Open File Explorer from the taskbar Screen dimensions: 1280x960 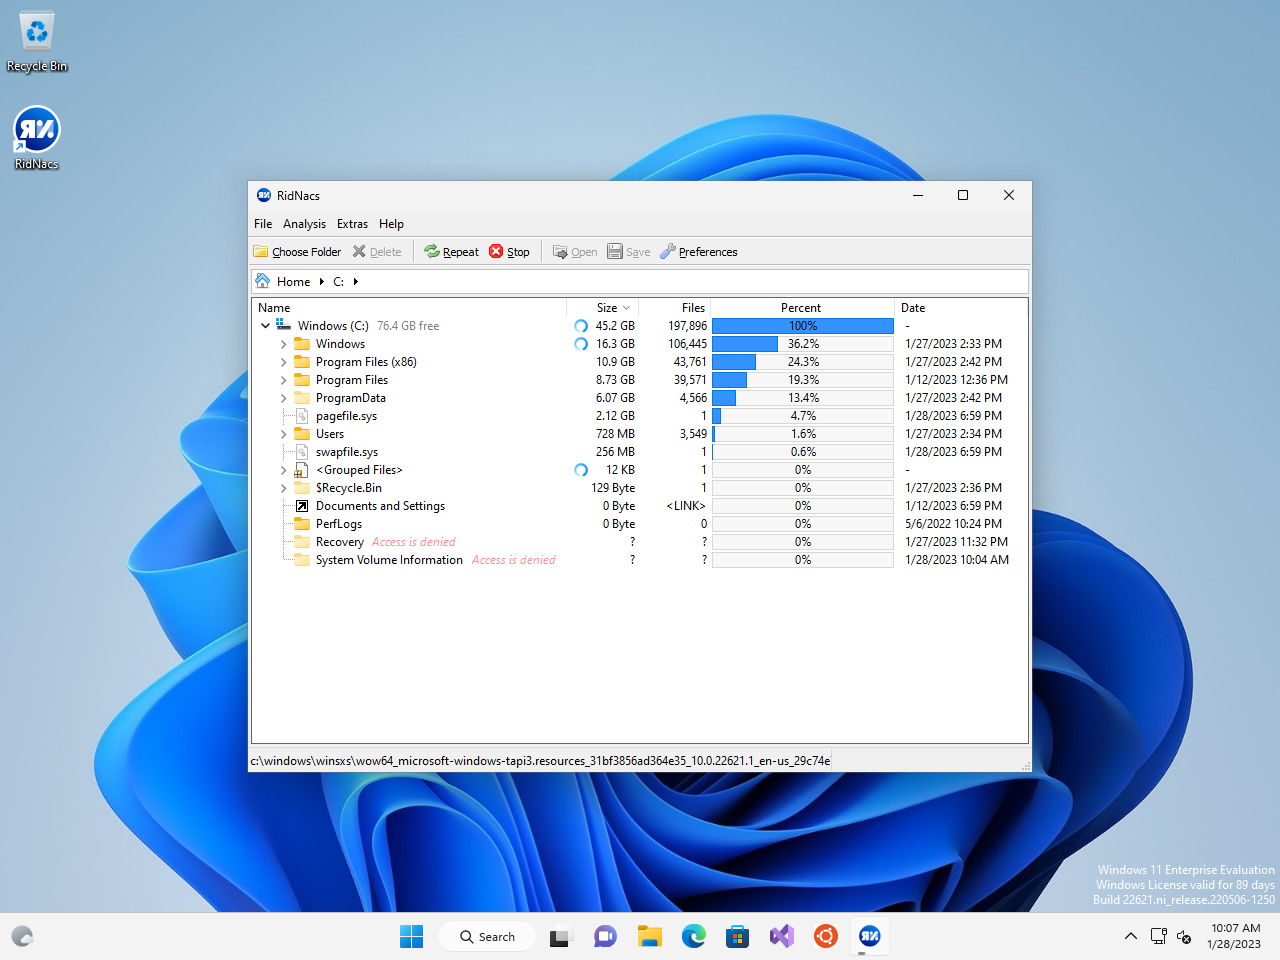pos(650,936)
